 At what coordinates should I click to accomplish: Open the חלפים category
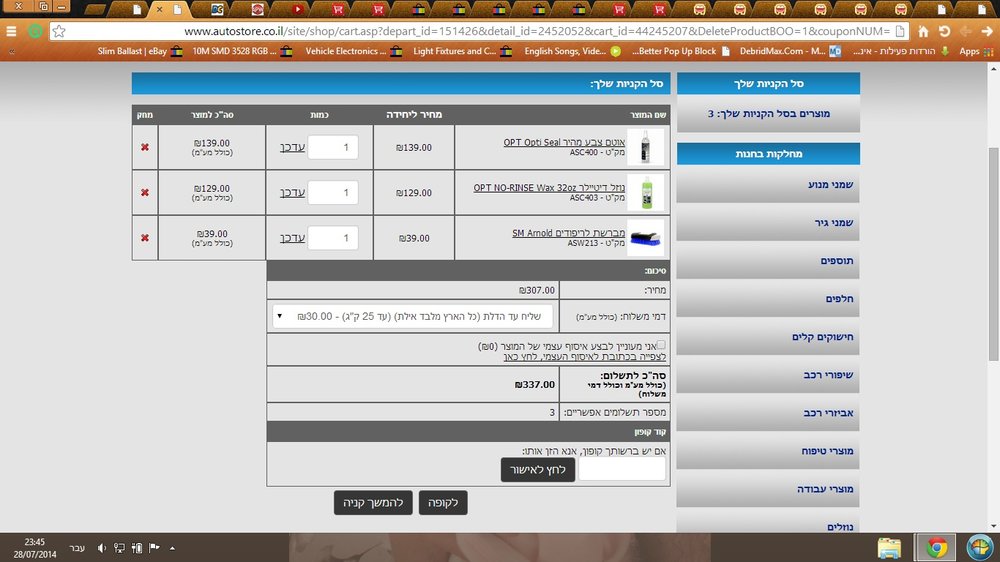[768, 299]
